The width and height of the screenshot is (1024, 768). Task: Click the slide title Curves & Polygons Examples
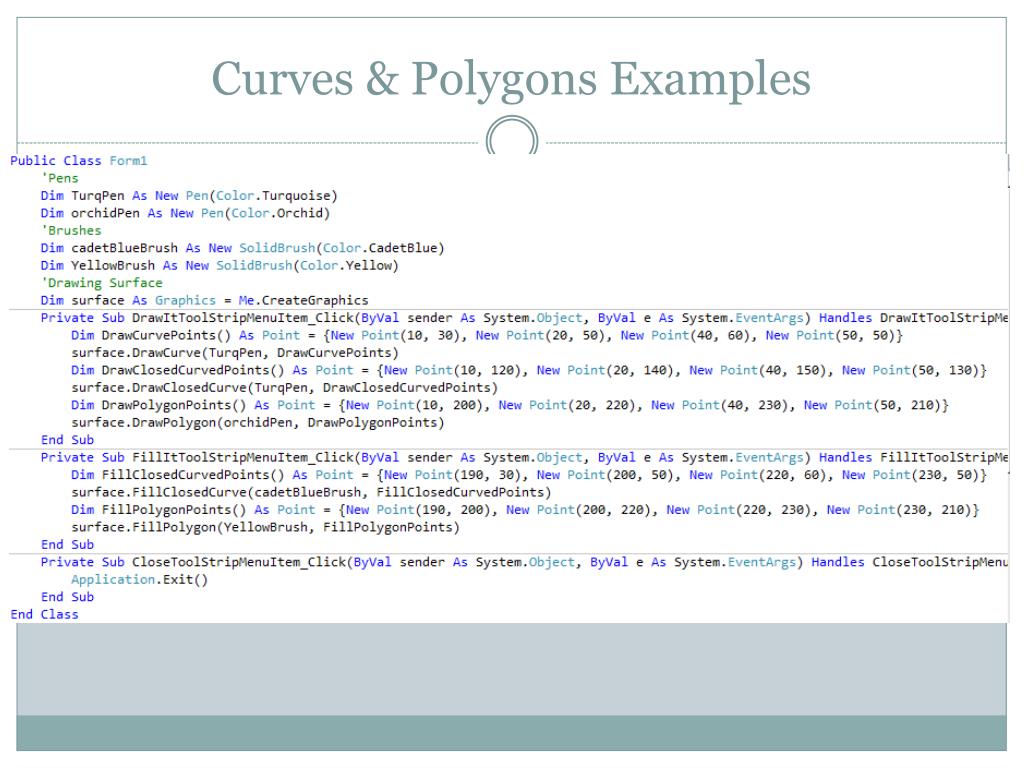(x=511, y=80)
